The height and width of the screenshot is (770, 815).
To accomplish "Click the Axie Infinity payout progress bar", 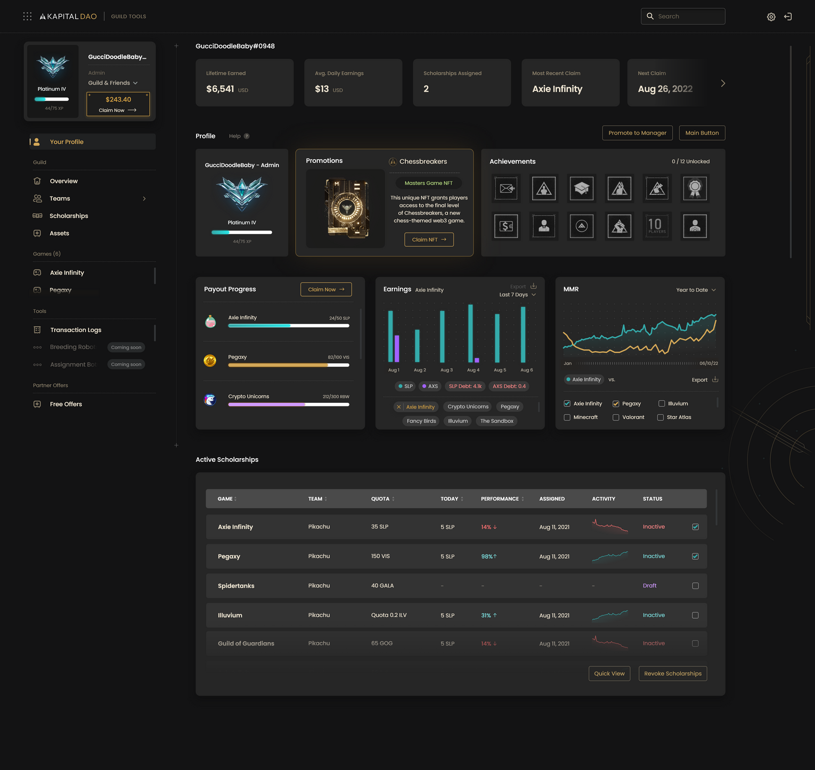I will point(288,326).
